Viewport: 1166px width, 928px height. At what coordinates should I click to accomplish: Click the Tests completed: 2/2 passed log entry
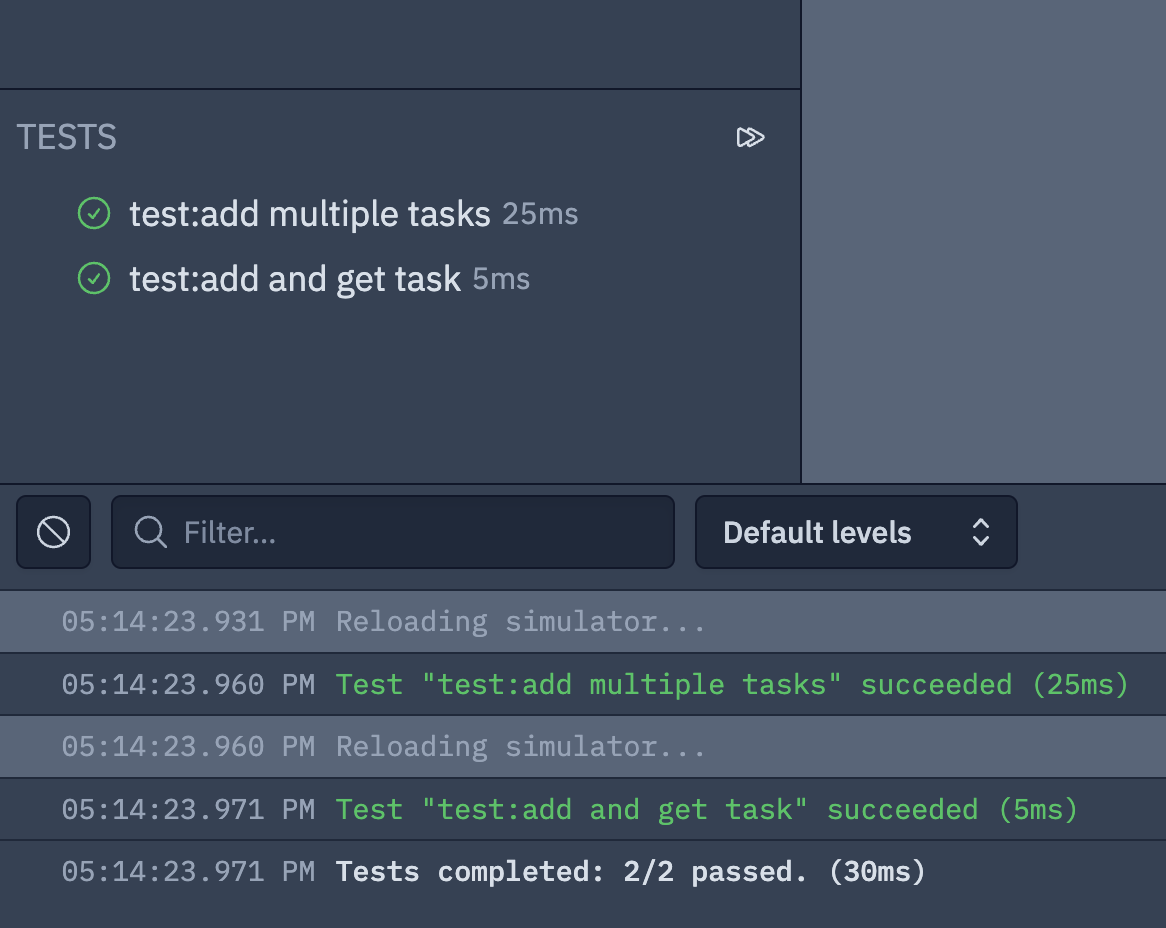pyautogui.click(x=583, y=871)
